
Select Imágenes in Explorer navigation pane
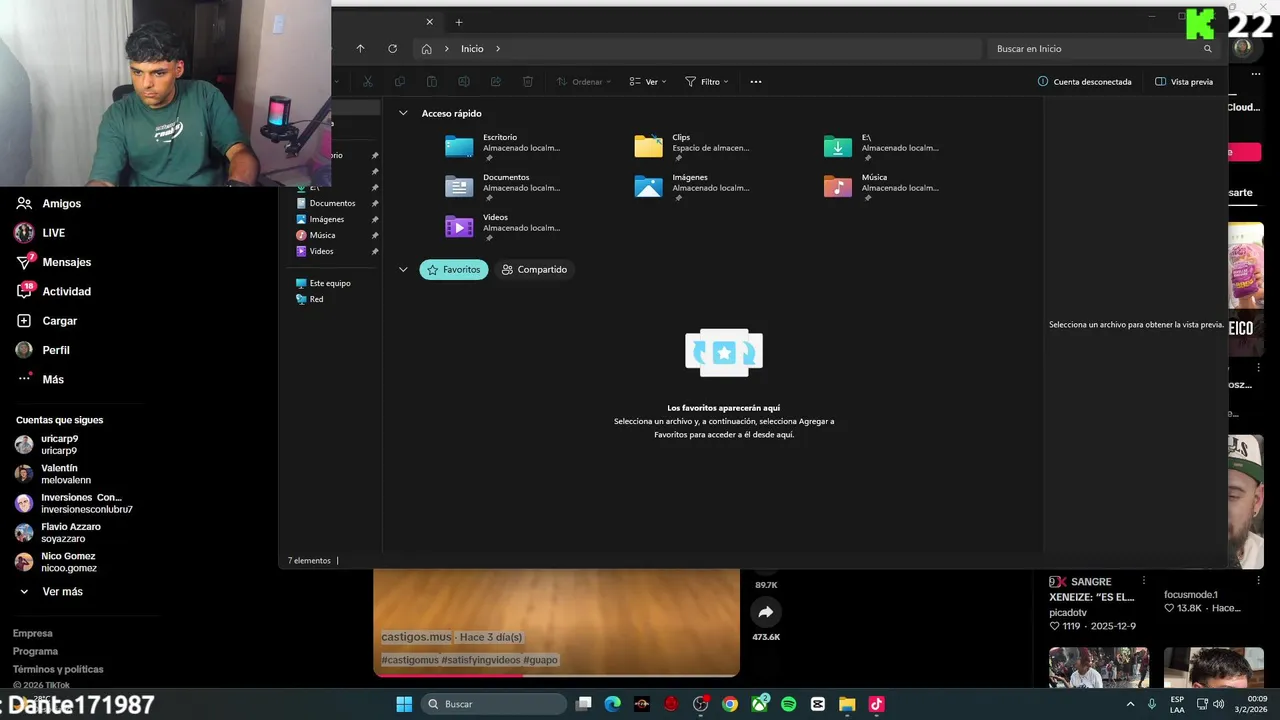[x=326, y=219]
